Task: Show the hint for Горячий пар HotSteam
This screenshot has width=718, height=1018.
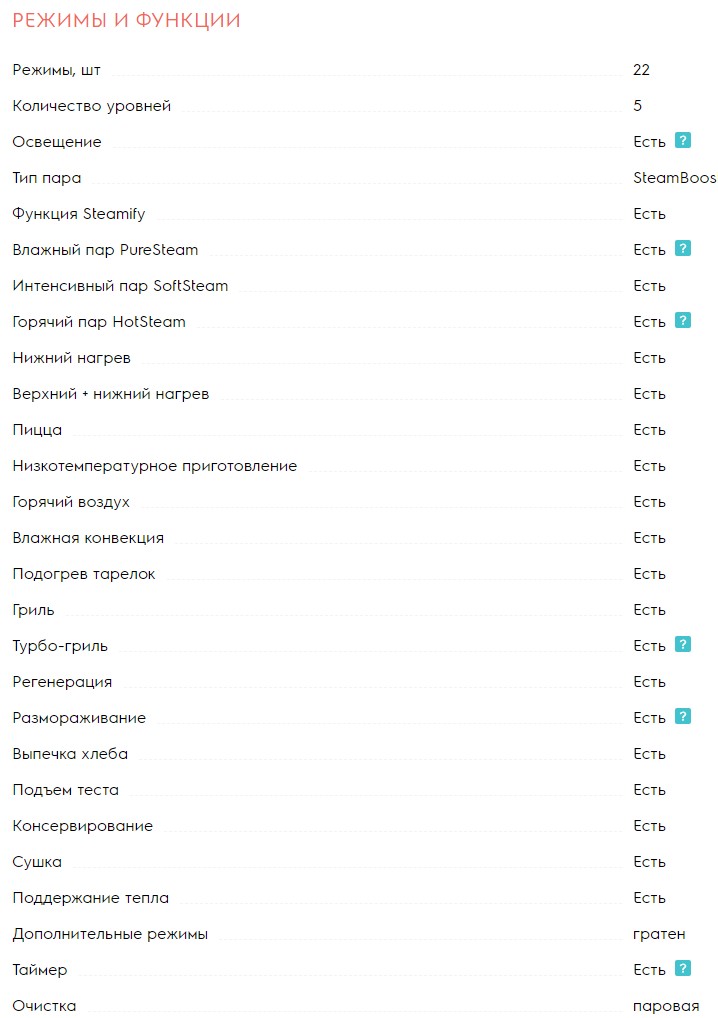Action: [x=683, y=321]
